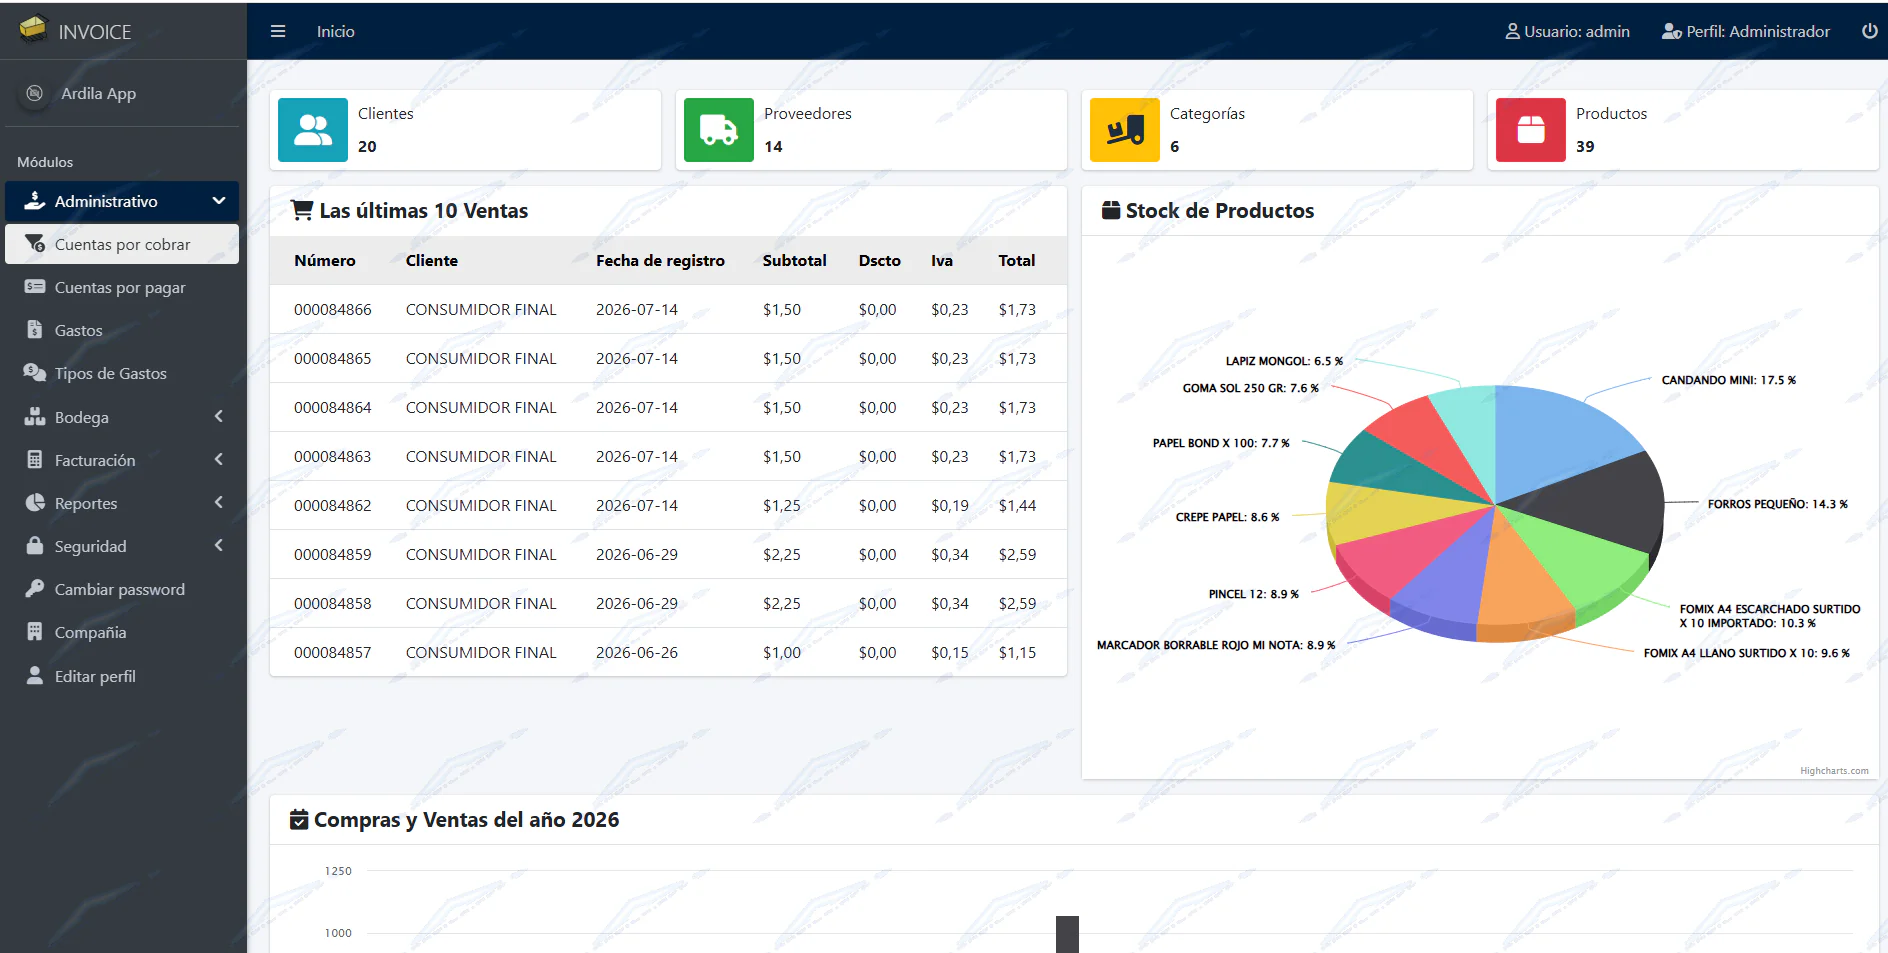
Task: Click the Compañía building icon
Action: coord(35,632)
